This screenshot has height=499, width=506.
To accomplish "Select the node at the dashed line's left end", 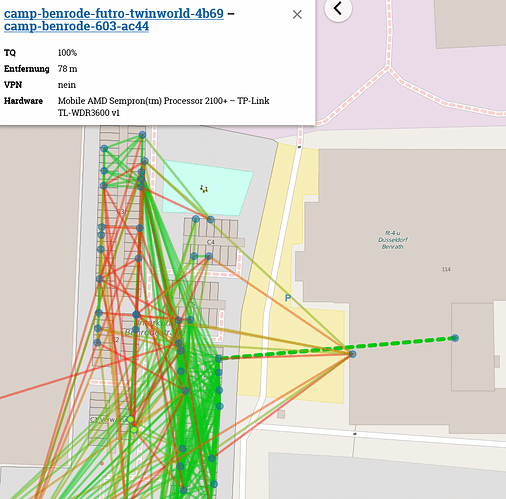I will point(218,359).
